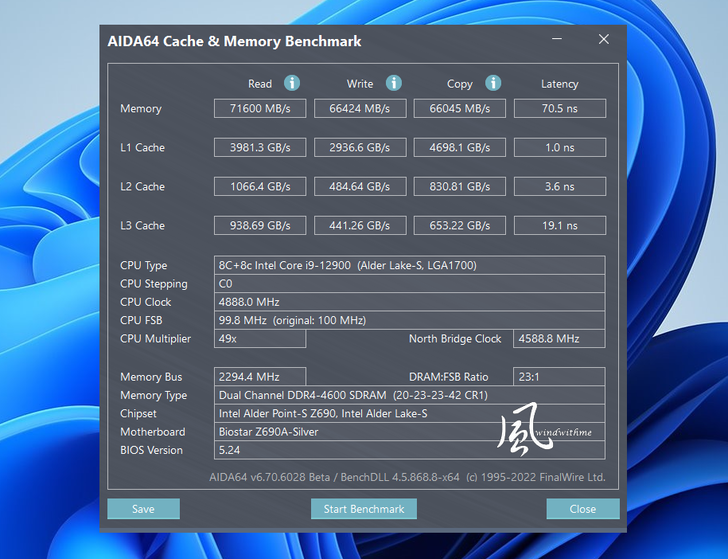
Task: Minimize the AIDA64 benchmark window
Action: click(x=557, y=39)
